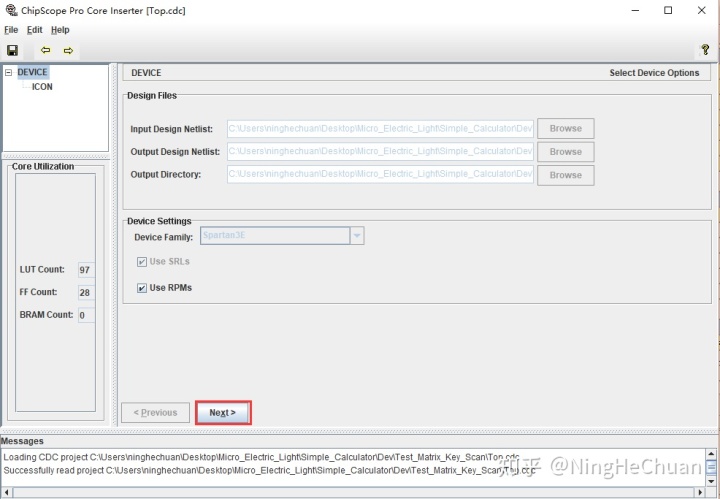Click the left arrow back toolbar icon

(x=45, y=50)
